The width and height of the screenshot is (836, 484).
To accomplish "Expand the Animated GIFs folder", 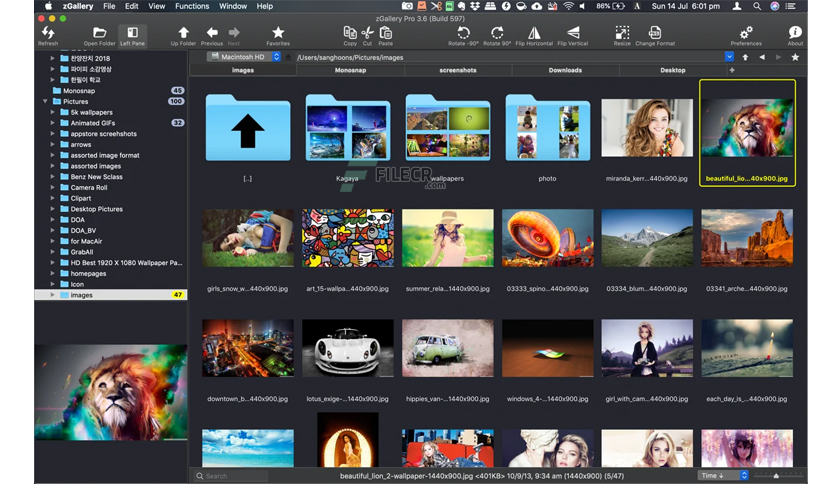I will [x=52, y=123].
